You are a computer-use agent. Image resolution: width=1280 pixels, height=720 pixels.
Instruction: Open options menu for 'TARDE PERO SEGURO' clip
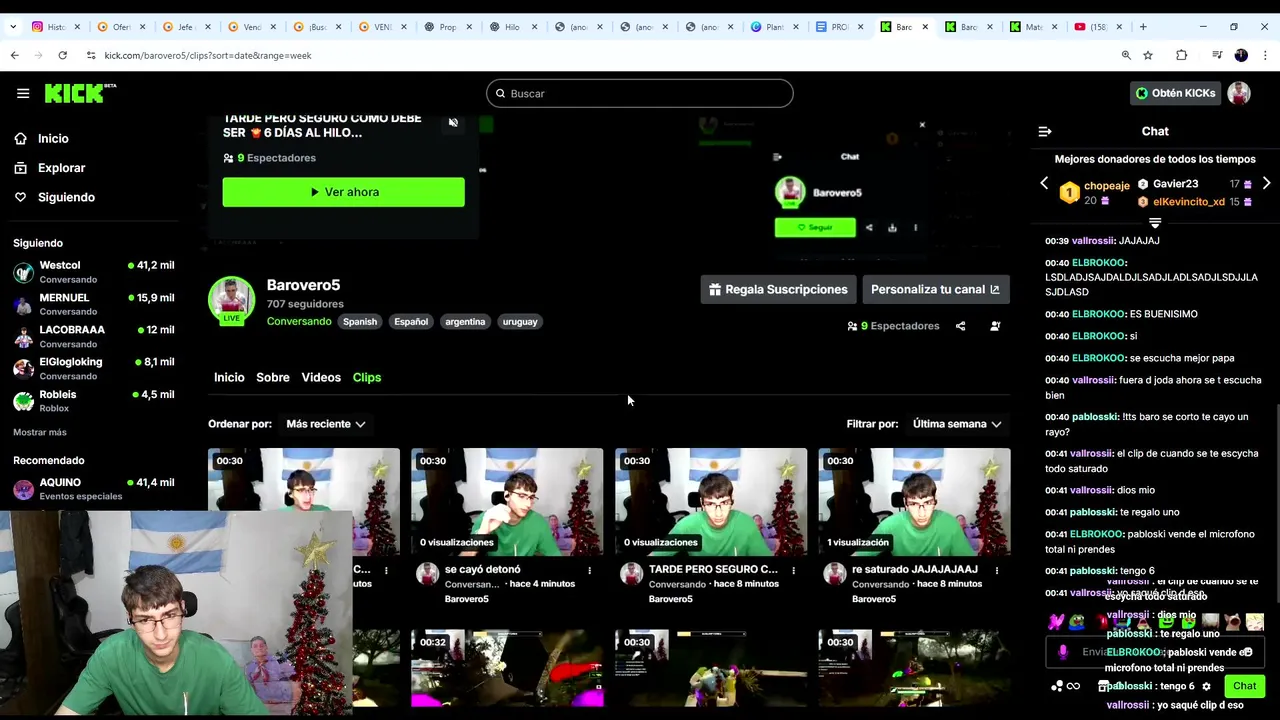coord(793,570)
